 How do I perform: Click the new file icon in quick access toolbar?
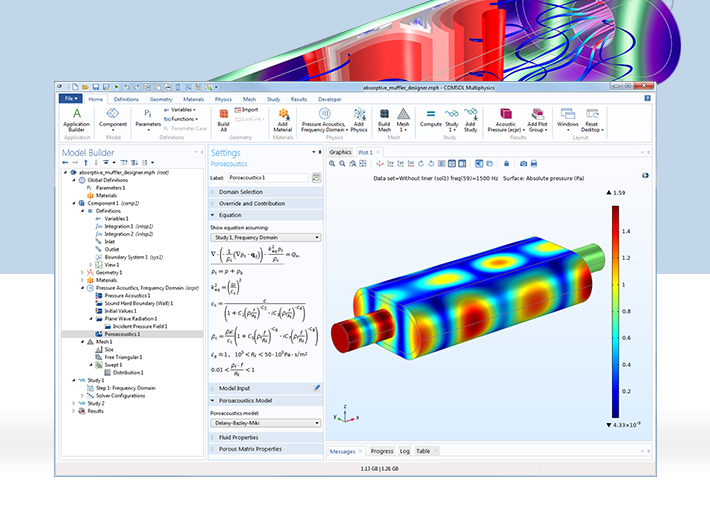[75, 86]
